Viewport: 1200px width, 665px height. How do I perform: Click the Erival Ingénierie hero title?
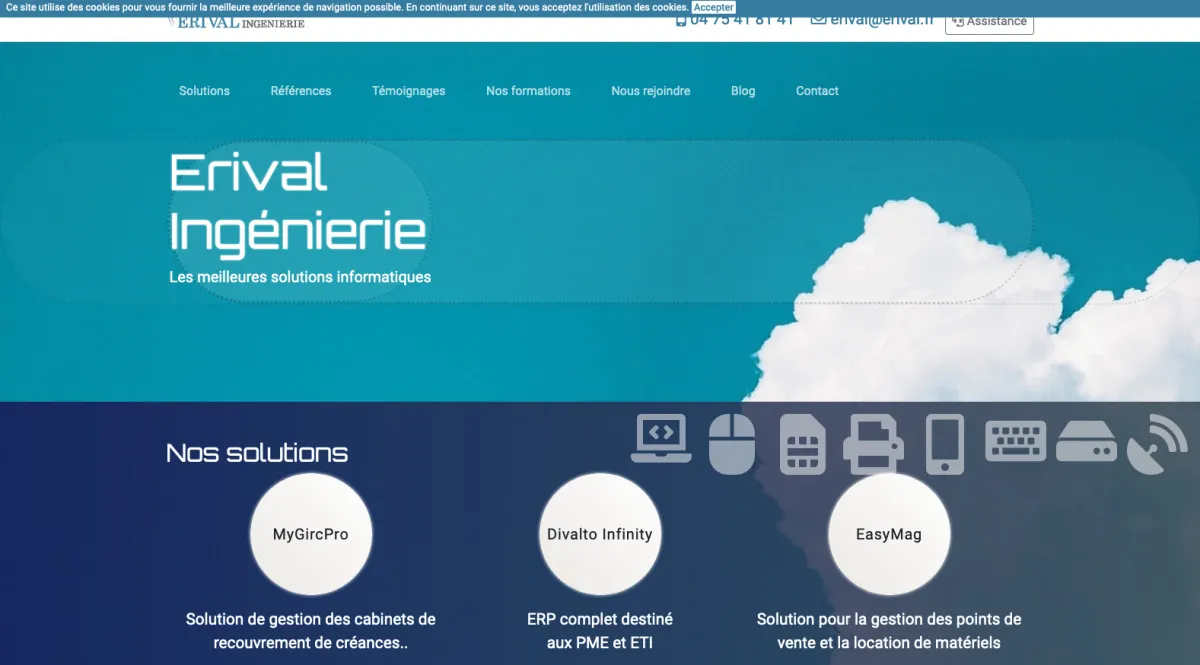(x=298, y=201)
